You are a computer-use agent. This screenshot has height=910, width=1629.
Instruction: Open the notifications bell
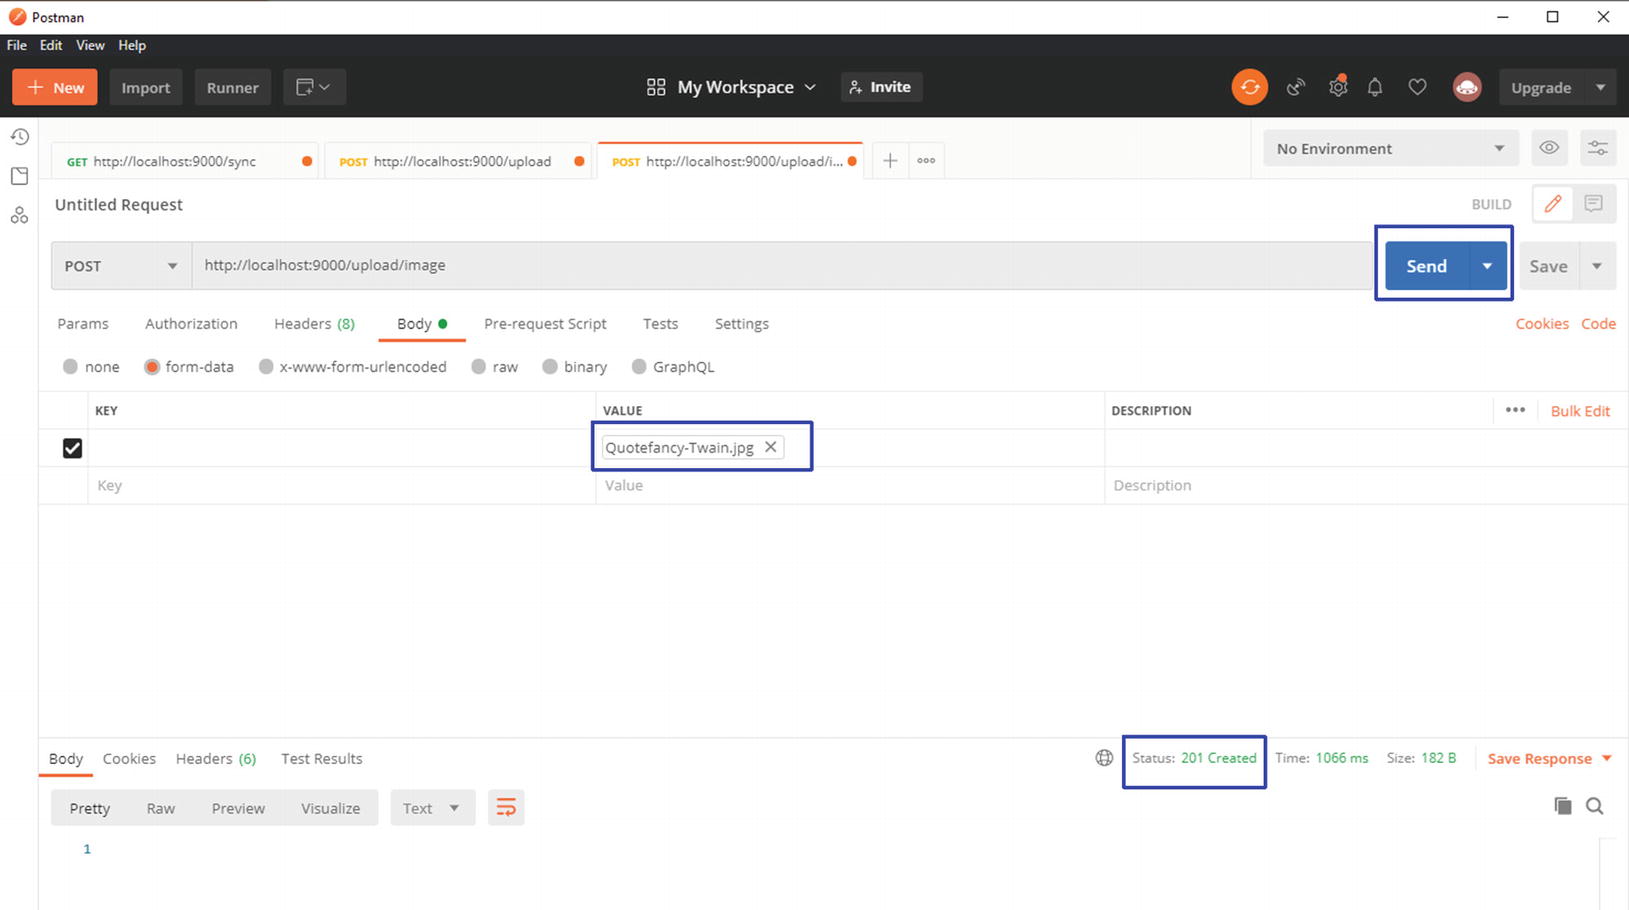pos(1375,87)
